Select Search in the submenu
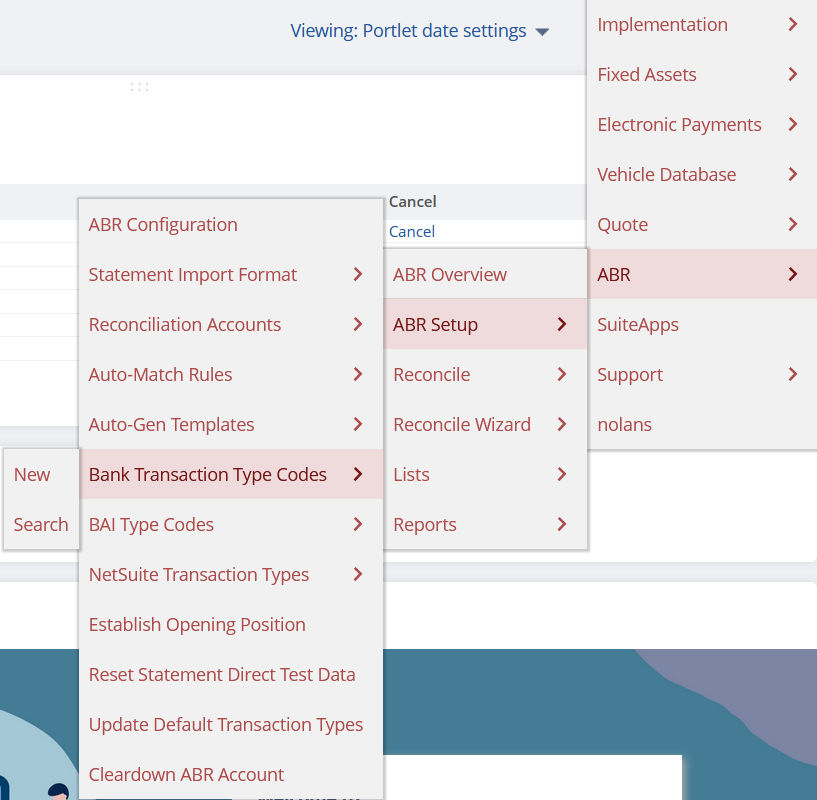Screen dimensions: 817x800 [41, 525]
